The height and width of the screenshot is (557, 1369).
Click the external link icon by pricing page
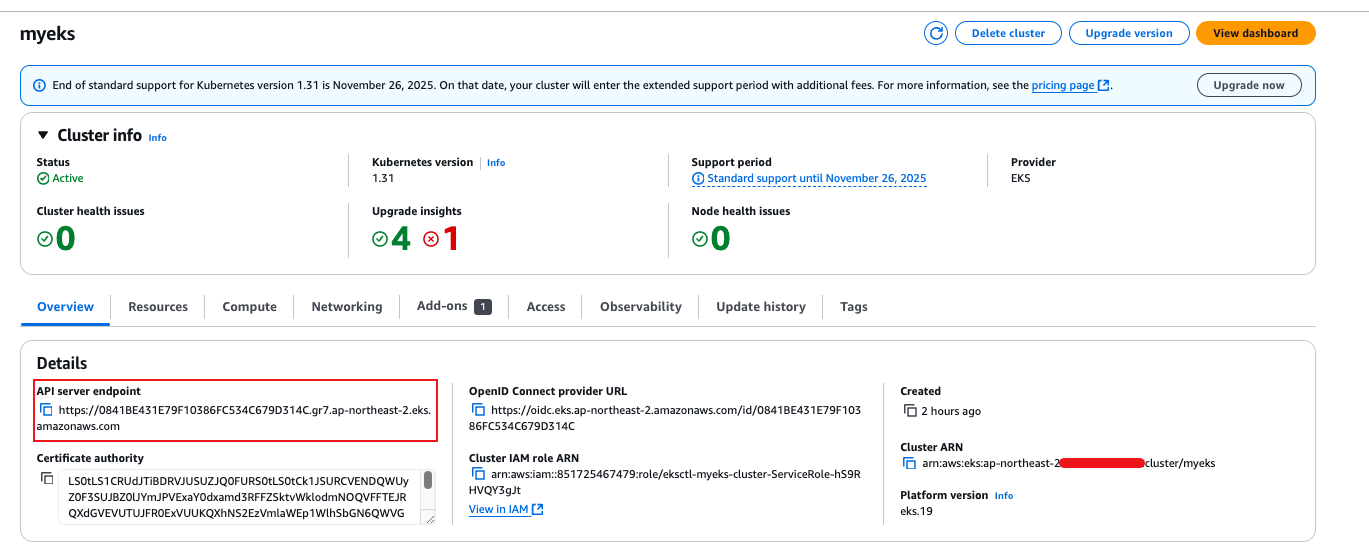click(1103, 86)
